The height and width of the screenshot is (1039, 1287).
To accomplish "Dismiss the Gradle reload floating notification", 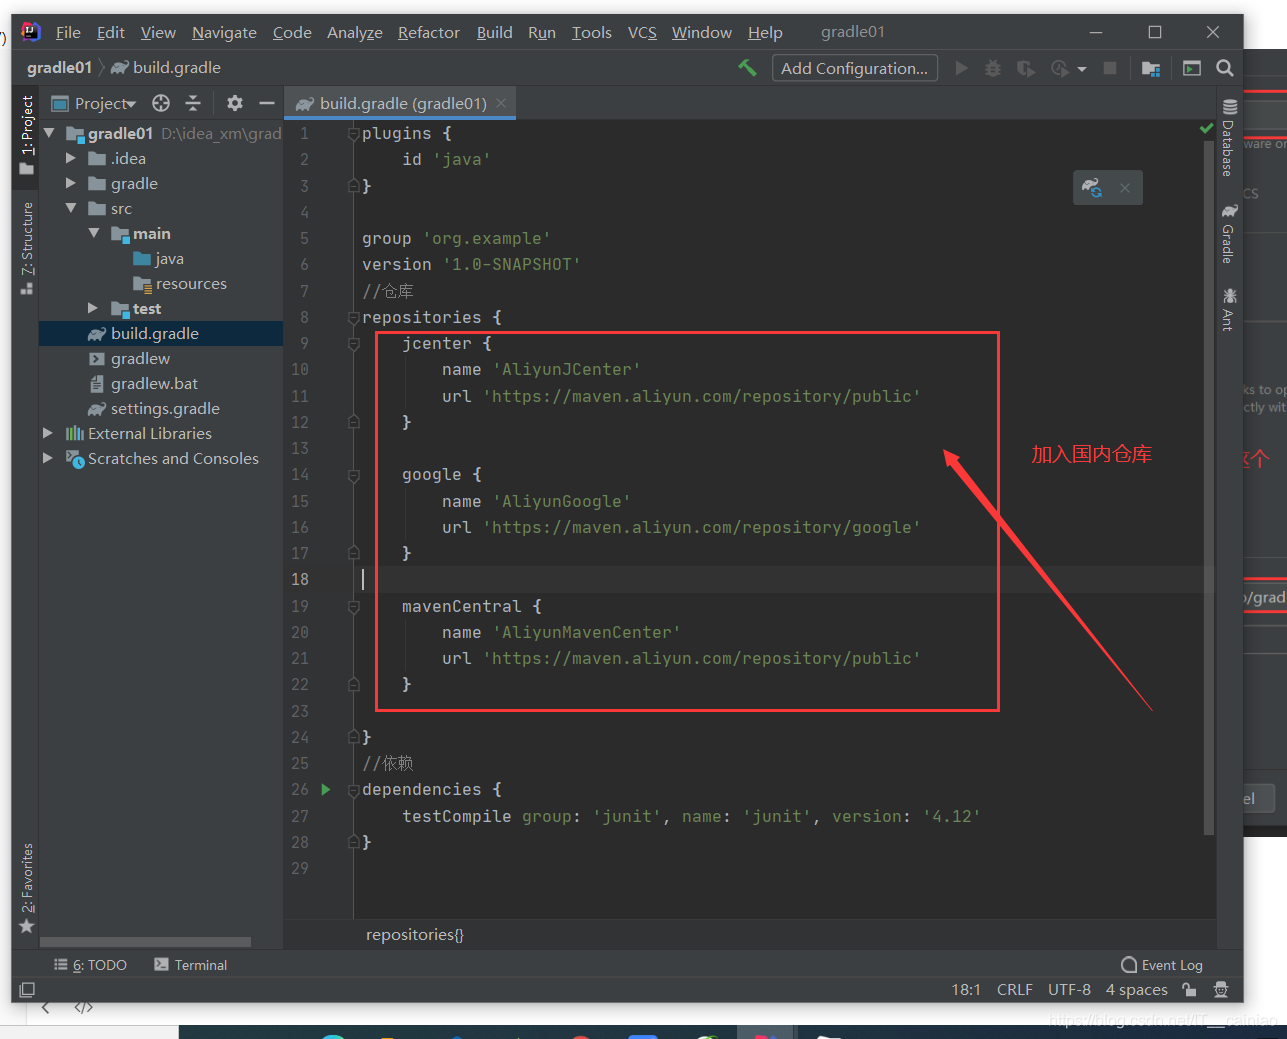I will 1125,188.
